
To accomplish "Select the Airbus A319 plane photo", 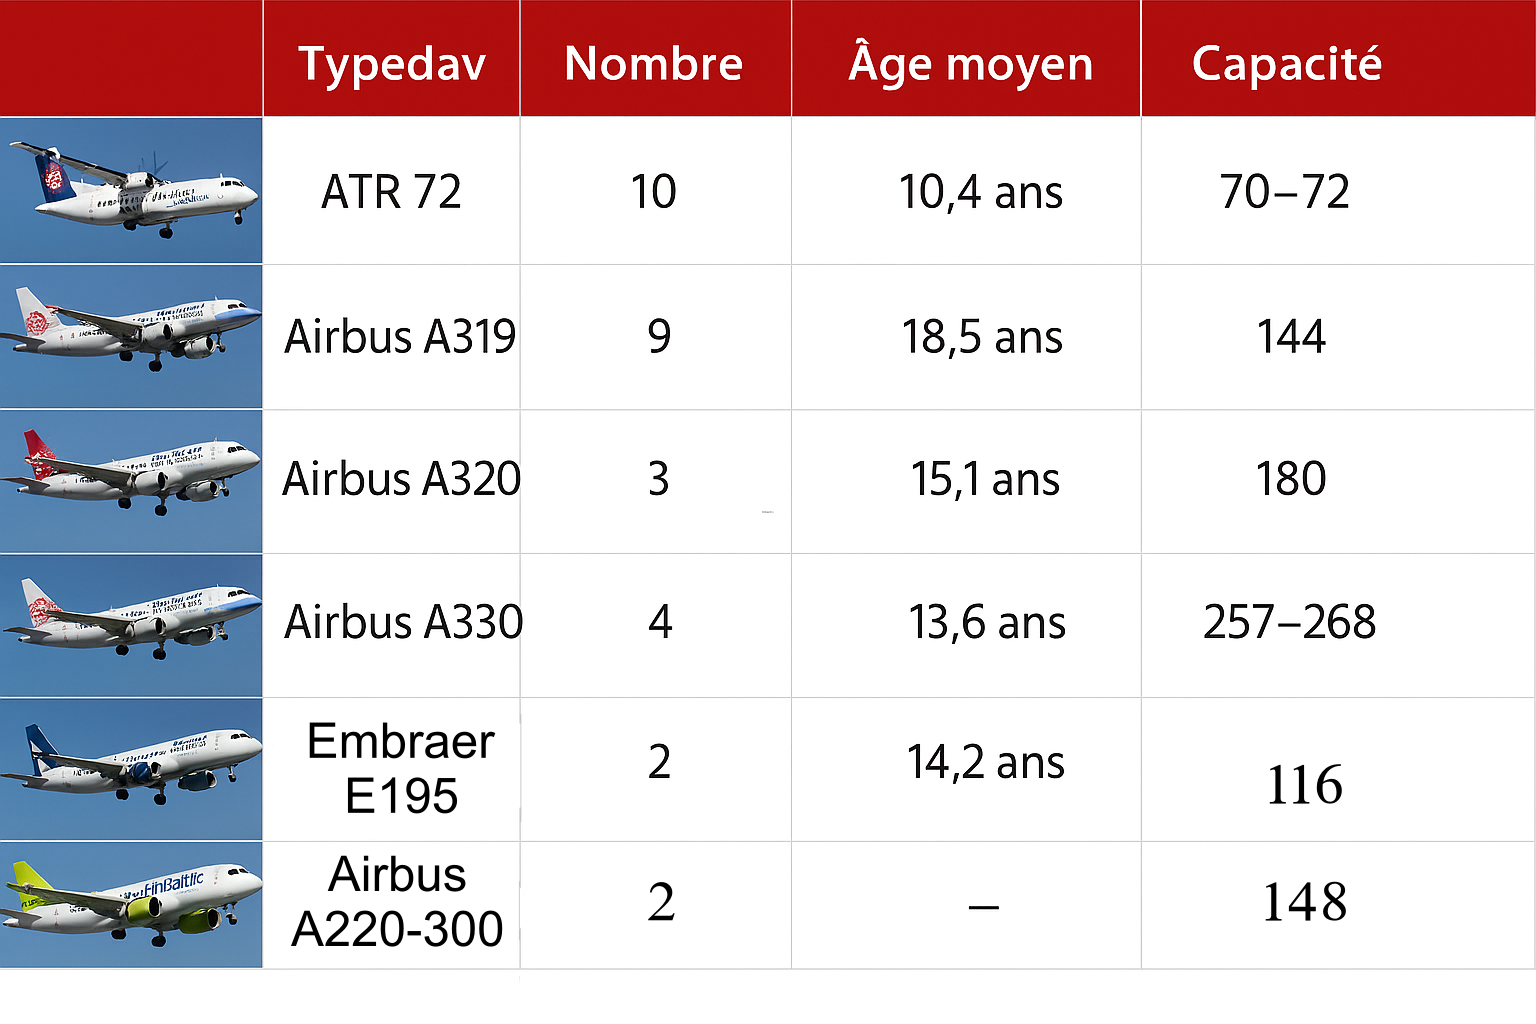I will point(131,336).
